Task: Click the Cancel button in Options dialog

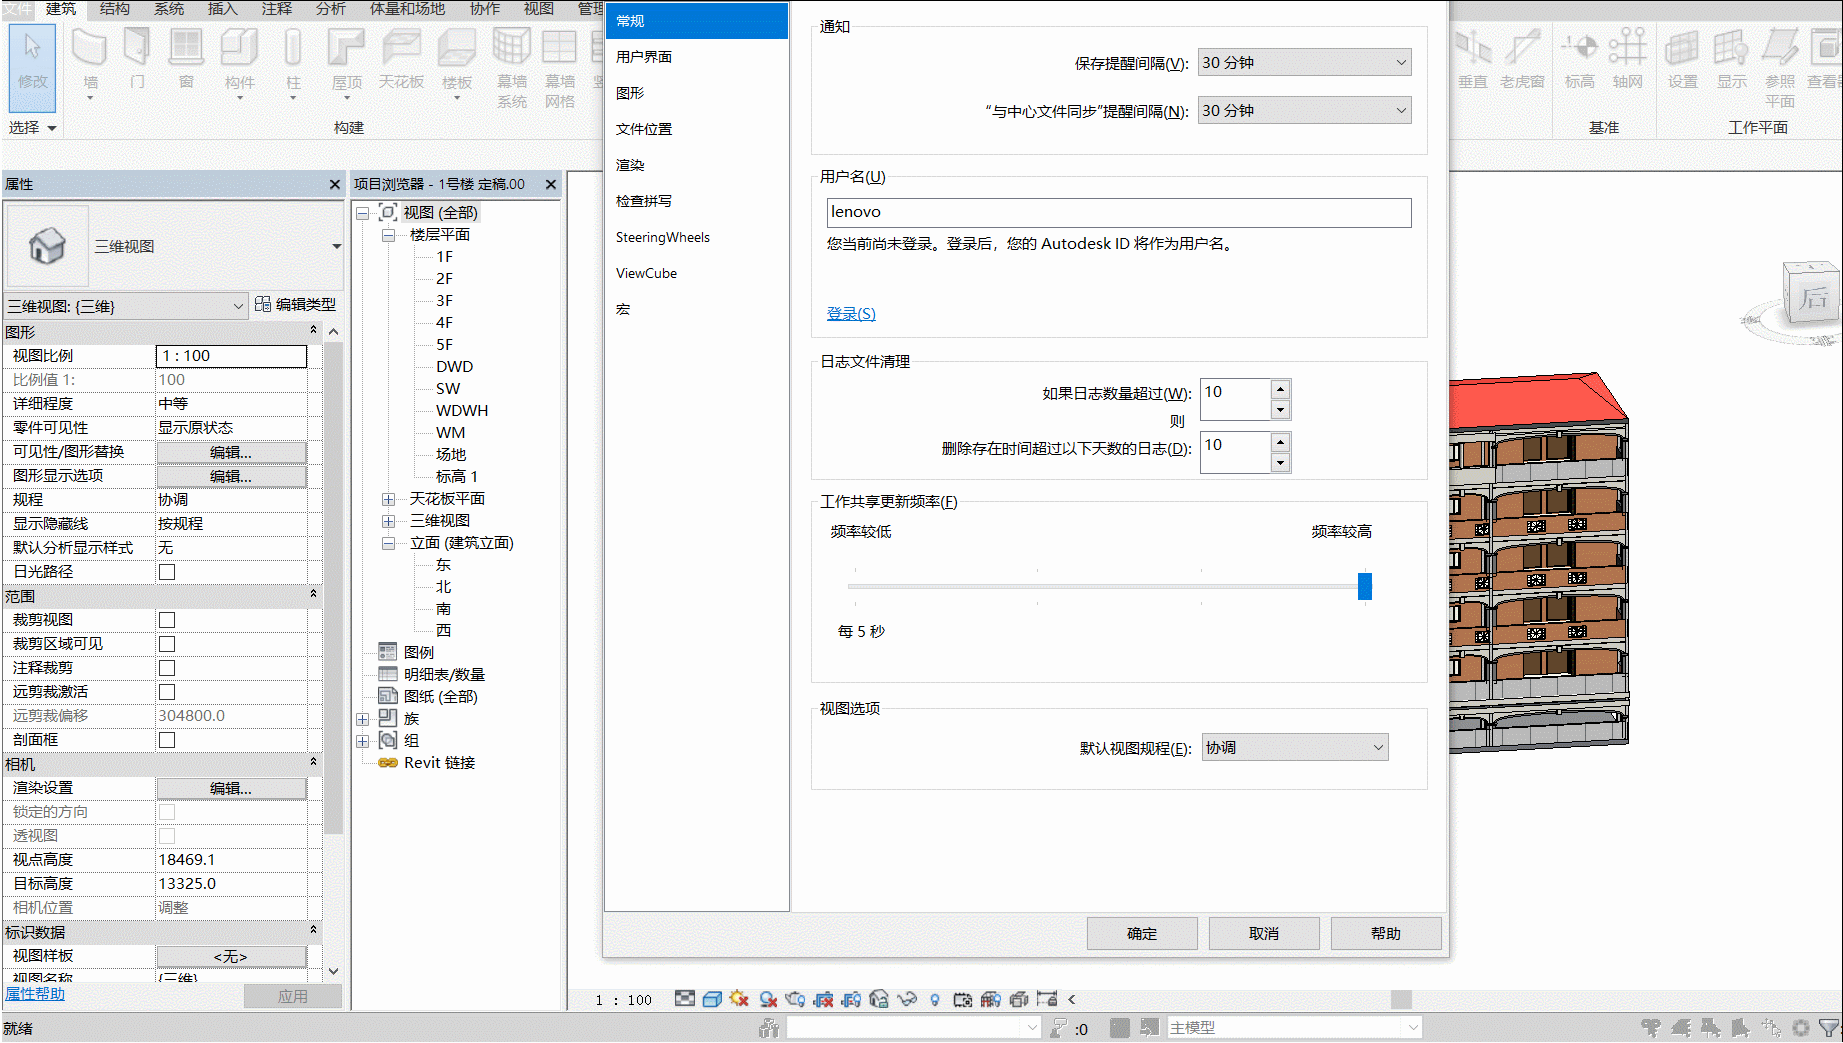Action: (x=1264, y=933)
